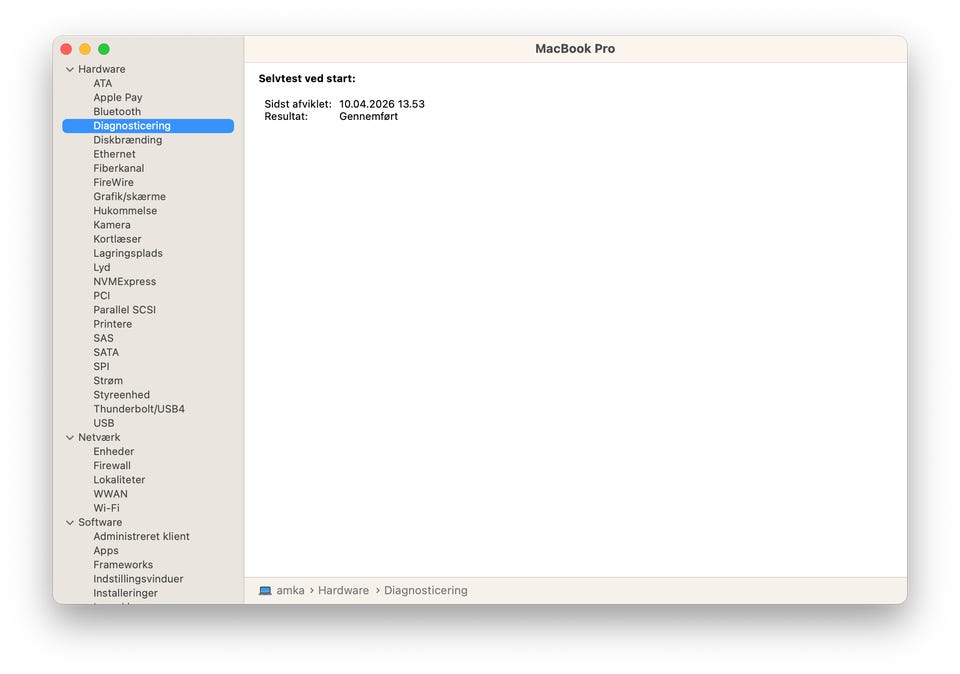Select Apple Pay in the sidebar
The image size is (960, 674).
coord(118,97)
